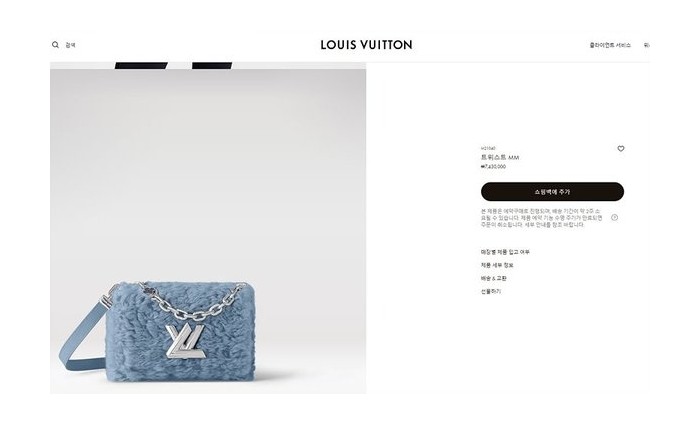
Task: Open the 검색 search field label
Action: [x=71, y=45]
